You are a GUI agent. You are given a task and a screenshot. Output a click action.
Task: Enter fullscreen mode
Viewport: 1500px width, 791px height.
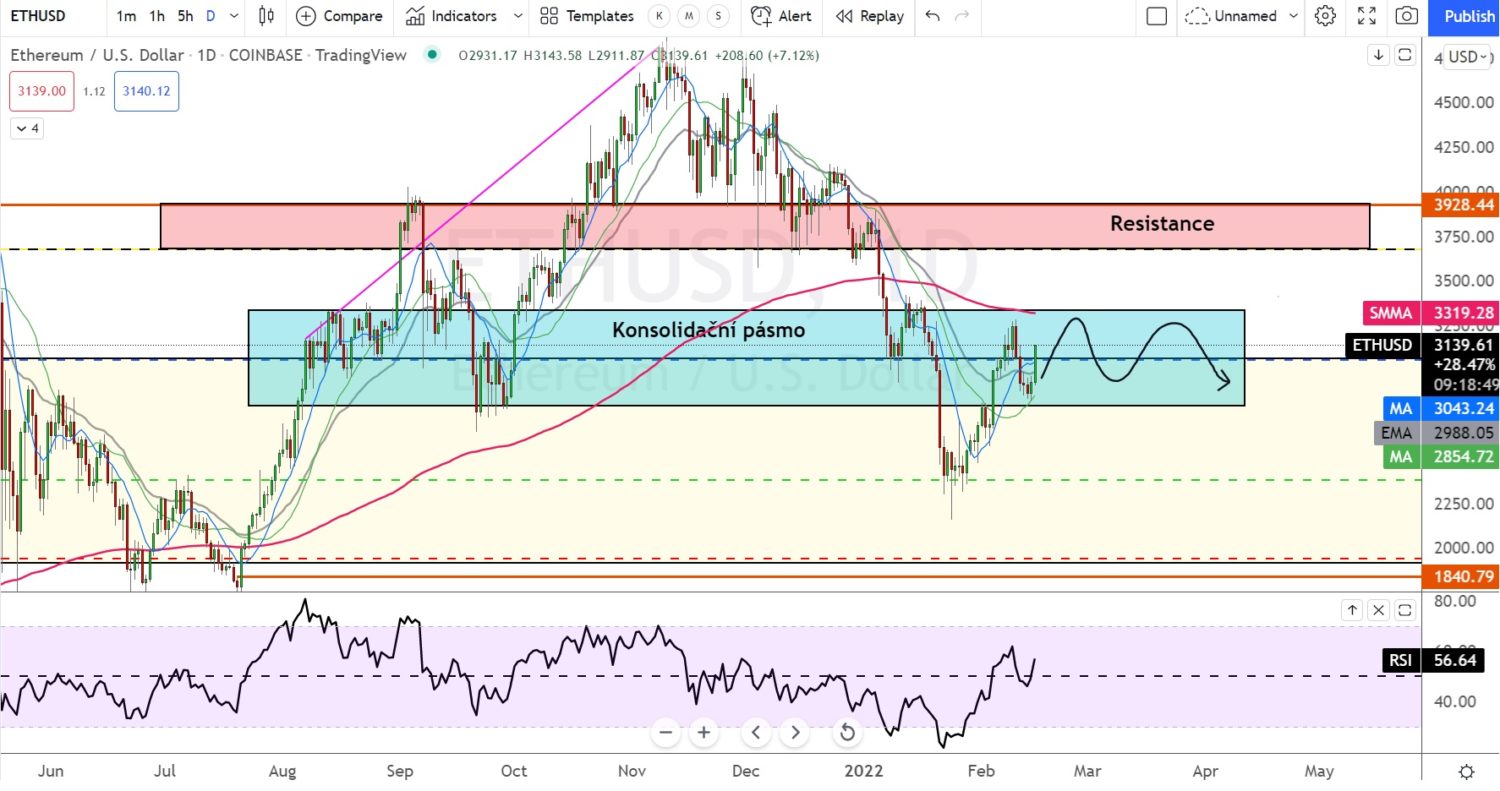pyautogui.click(x=1366, y=16)
